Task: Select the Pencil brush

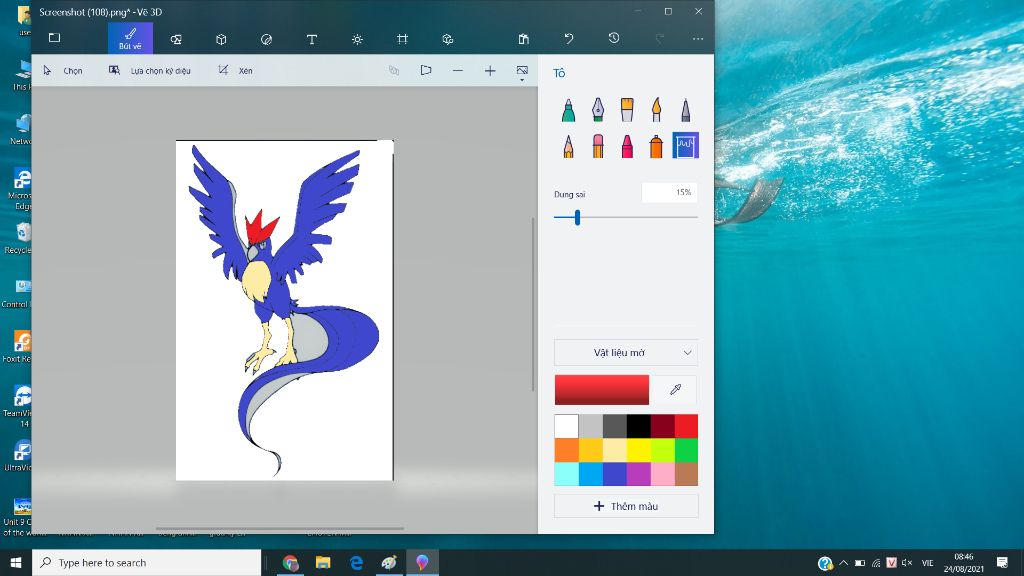Action: point(568,146)
